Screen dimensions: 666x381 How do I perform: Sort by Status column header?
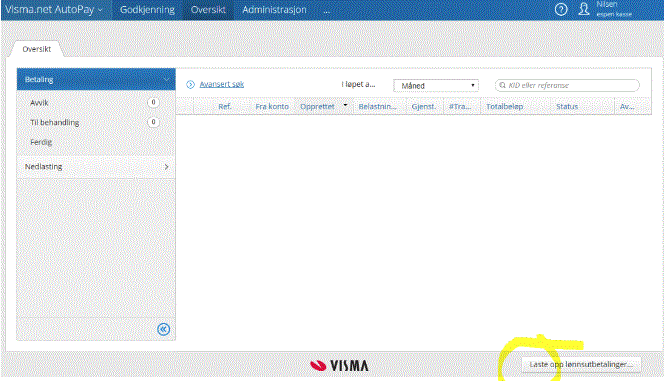pyautogui.click(x=567, y=106)
